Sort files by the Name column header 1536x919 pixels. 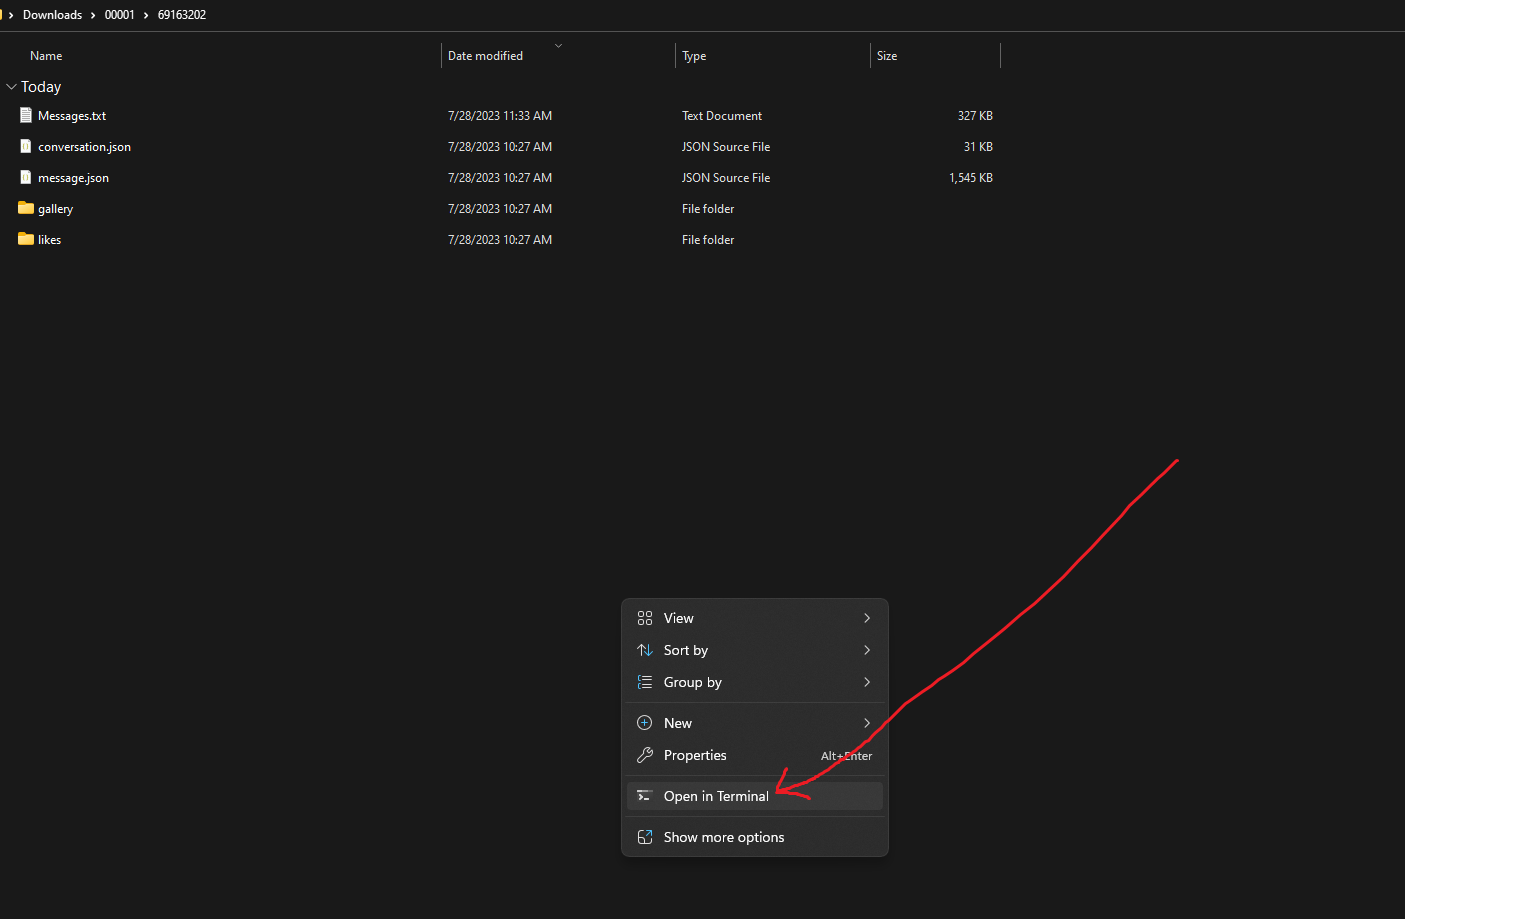coord(46,56)
